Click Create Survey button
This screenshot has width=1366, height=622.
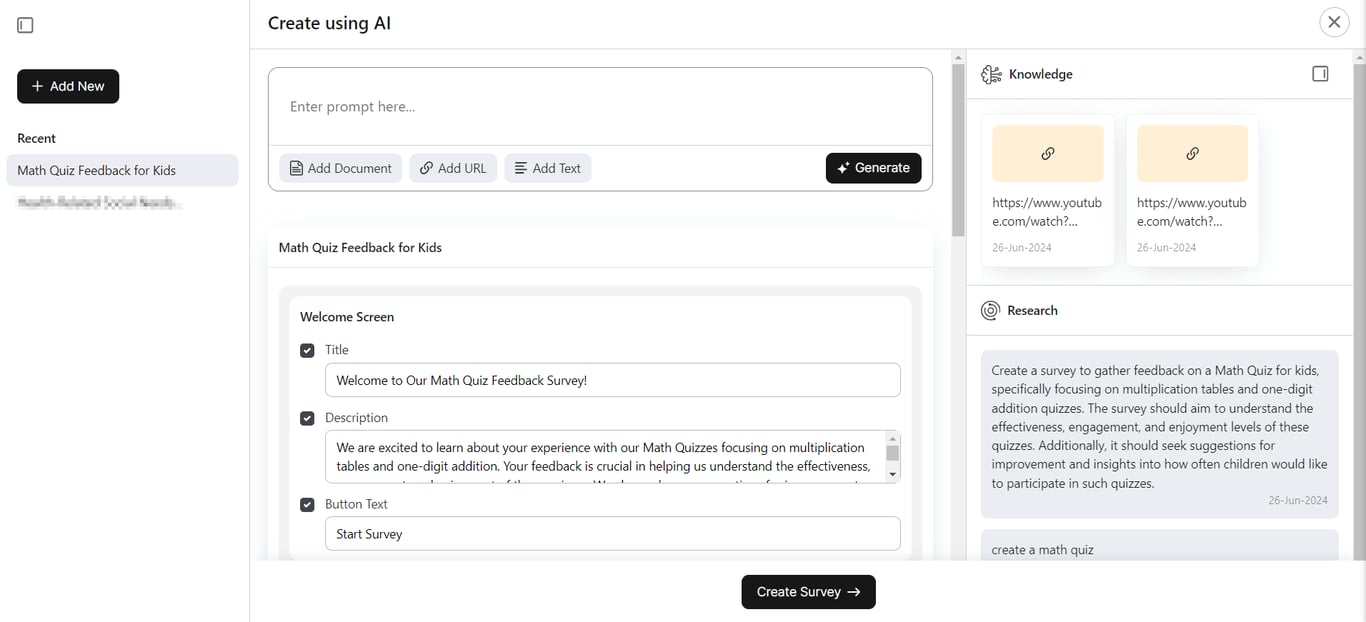tap(808, 592)
